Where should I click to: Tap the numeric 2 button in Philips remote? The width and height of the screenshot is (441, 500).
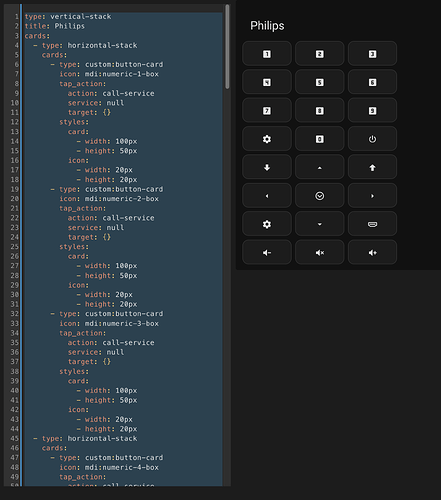click(319, 54)
